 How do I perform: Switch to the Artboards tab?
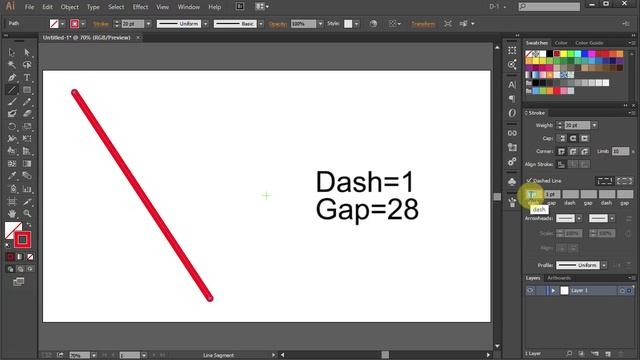point(559,278)
